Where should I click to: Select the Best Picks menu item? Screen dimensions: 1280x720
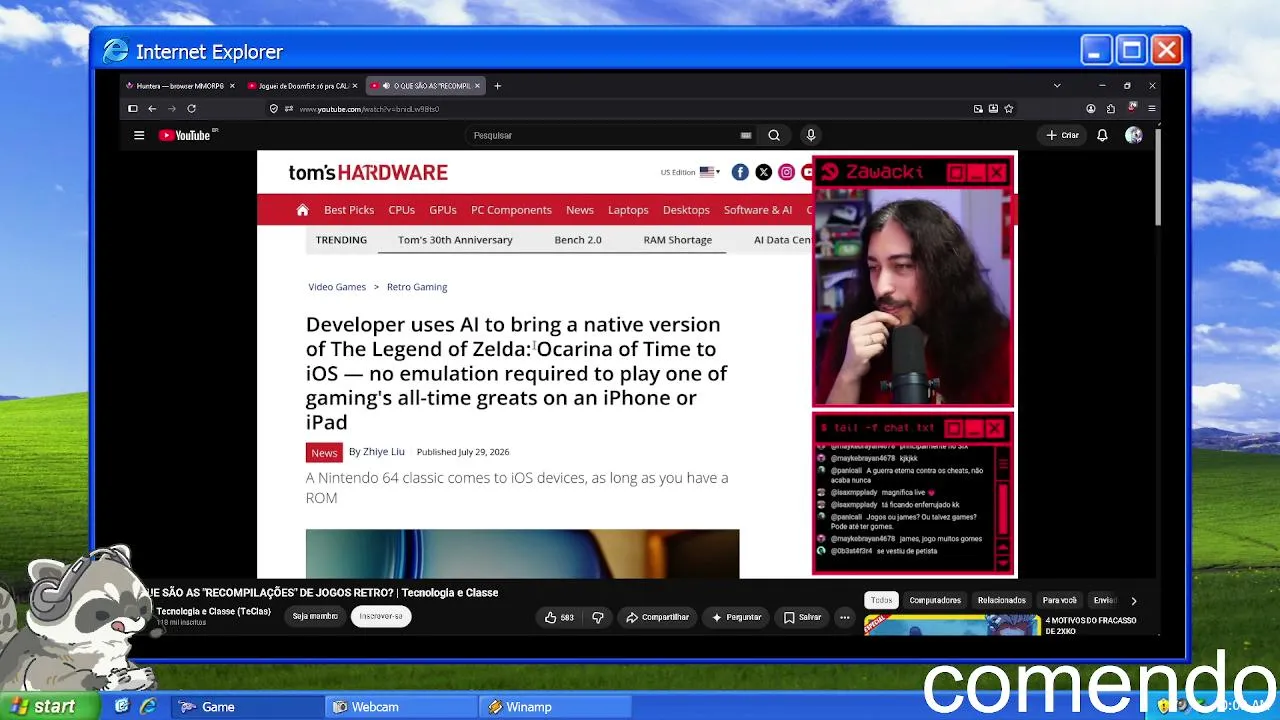coord(349,210)
